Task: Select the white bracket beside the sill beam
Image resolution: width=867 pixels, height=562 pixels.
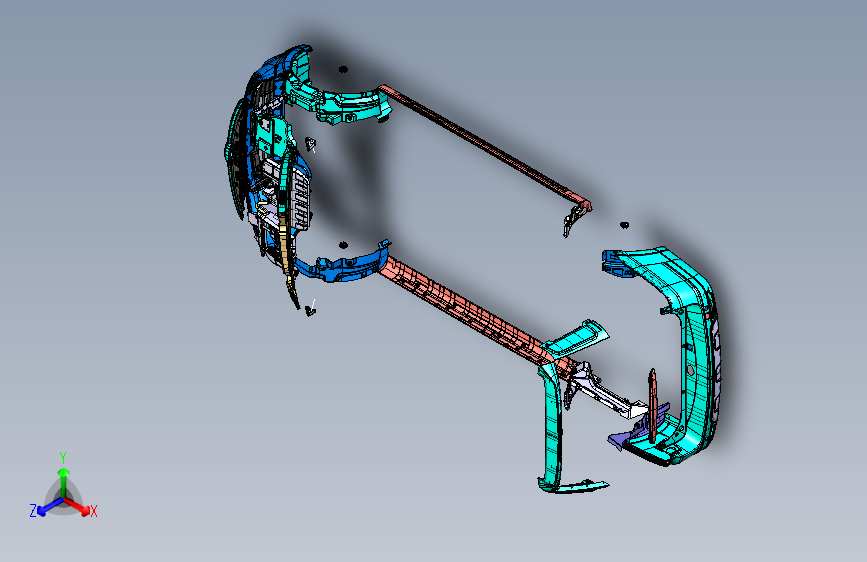Action: [x=605, y=393]
